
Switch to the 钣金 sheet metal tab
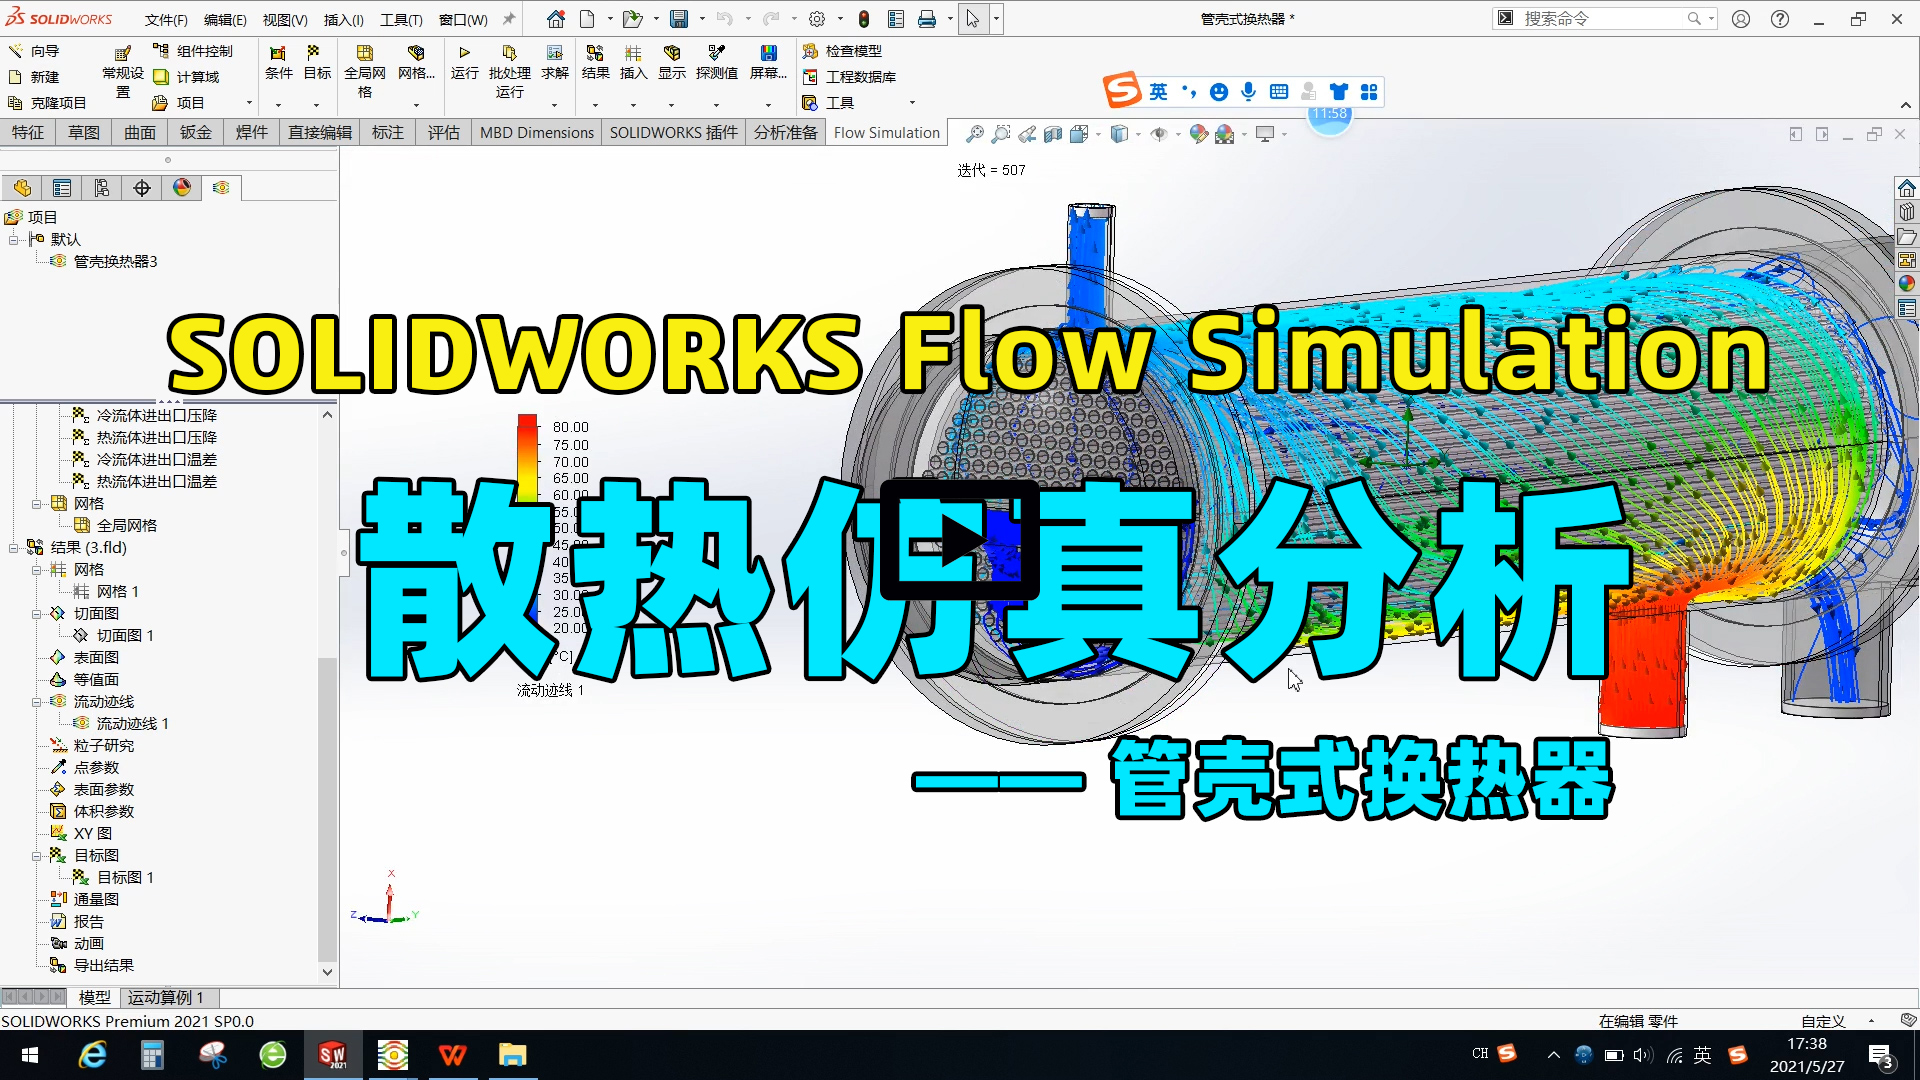pos(196,133)
